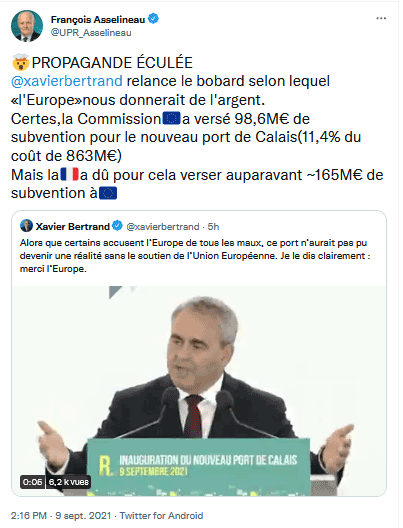The width and height of the screenshot is (403, 528).
Task: Open Xavier Bertrand's small avatar in quoted tweet
Action: 26,226
